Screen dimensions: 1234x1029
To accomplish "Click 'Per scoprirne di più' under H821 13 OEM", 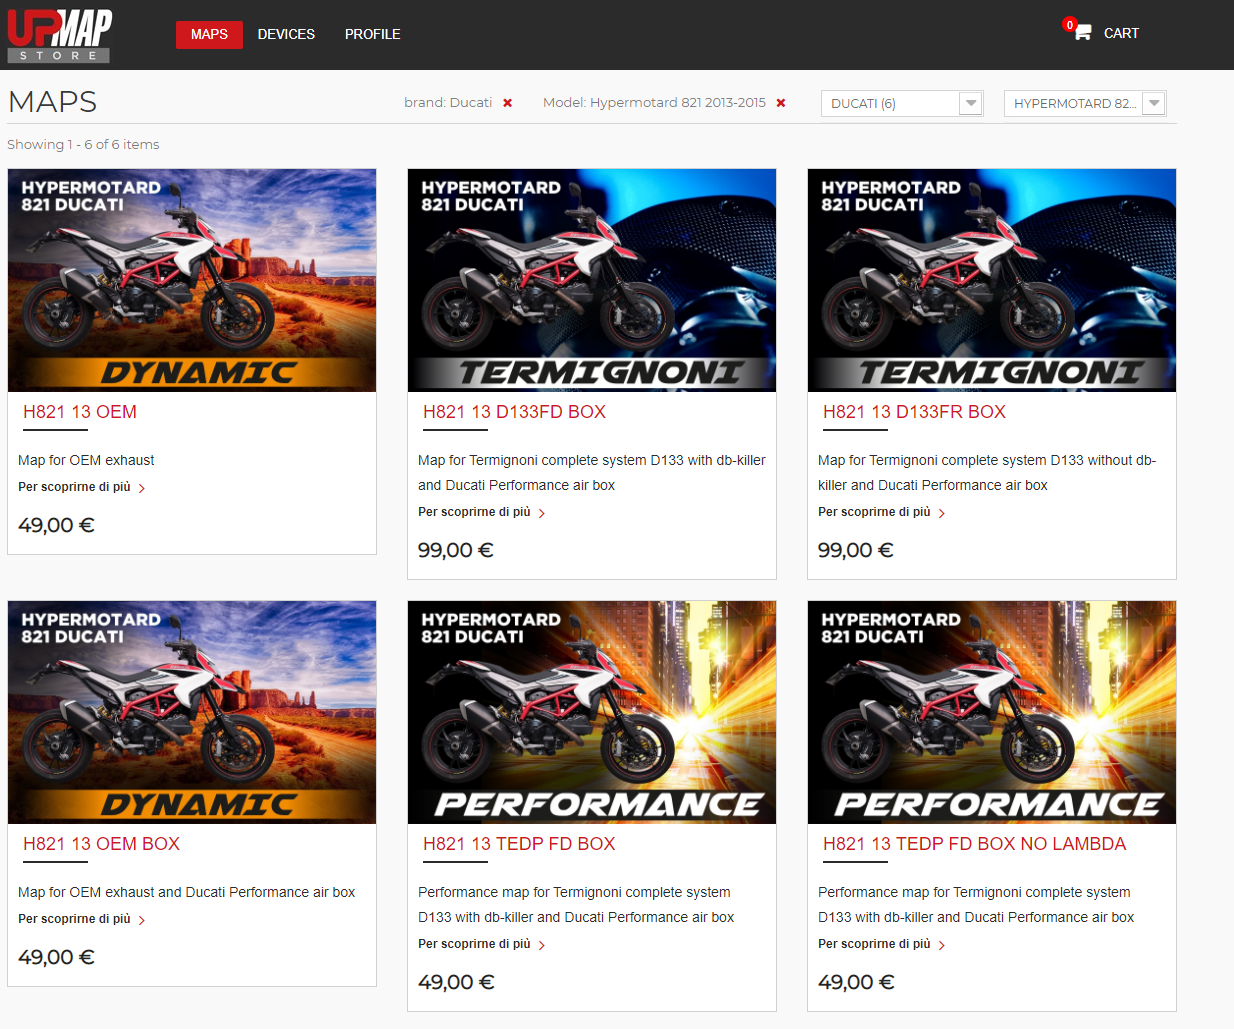I will [82, 487].
